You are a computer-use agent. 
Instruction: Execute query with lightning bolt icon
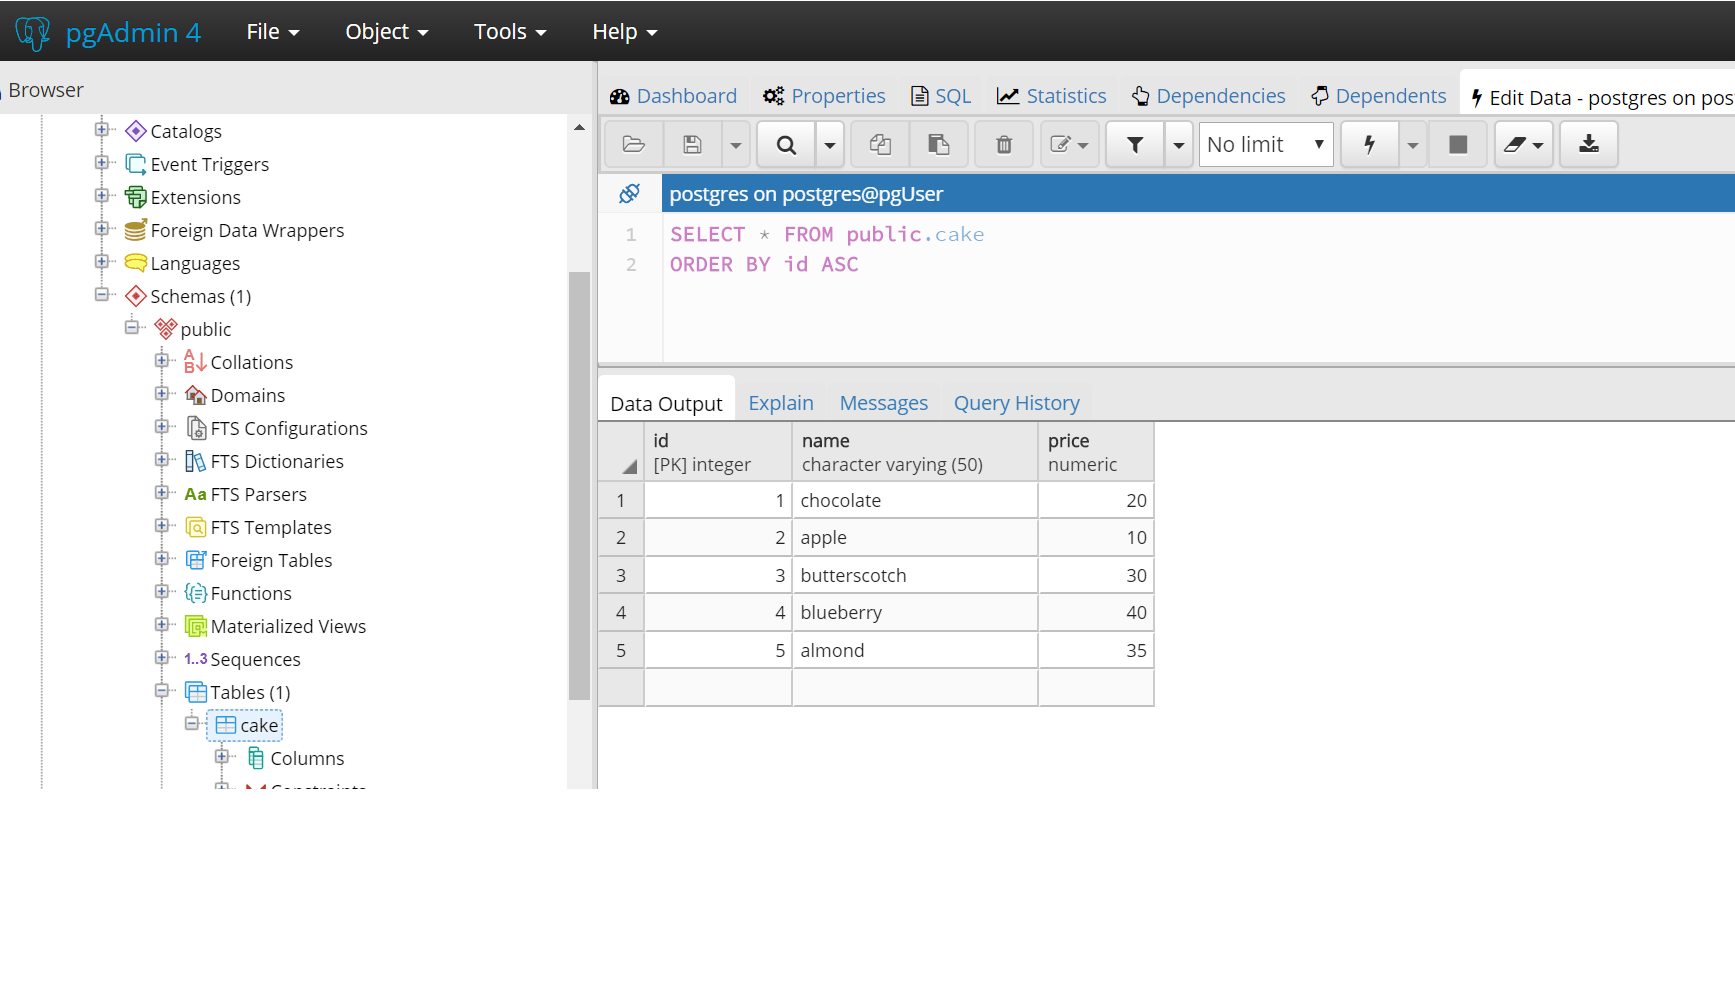coord(1370,145)
